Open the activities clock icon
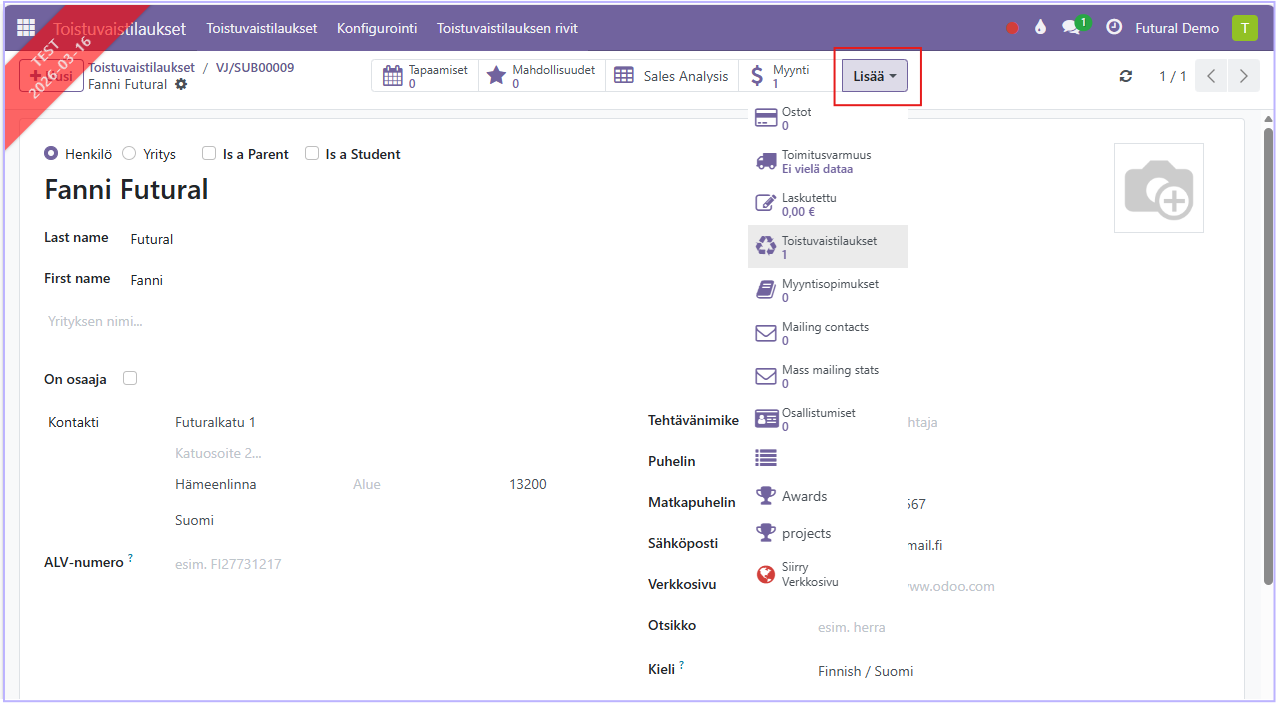This screenshot has width=1276, height=703. [1114, 28]
